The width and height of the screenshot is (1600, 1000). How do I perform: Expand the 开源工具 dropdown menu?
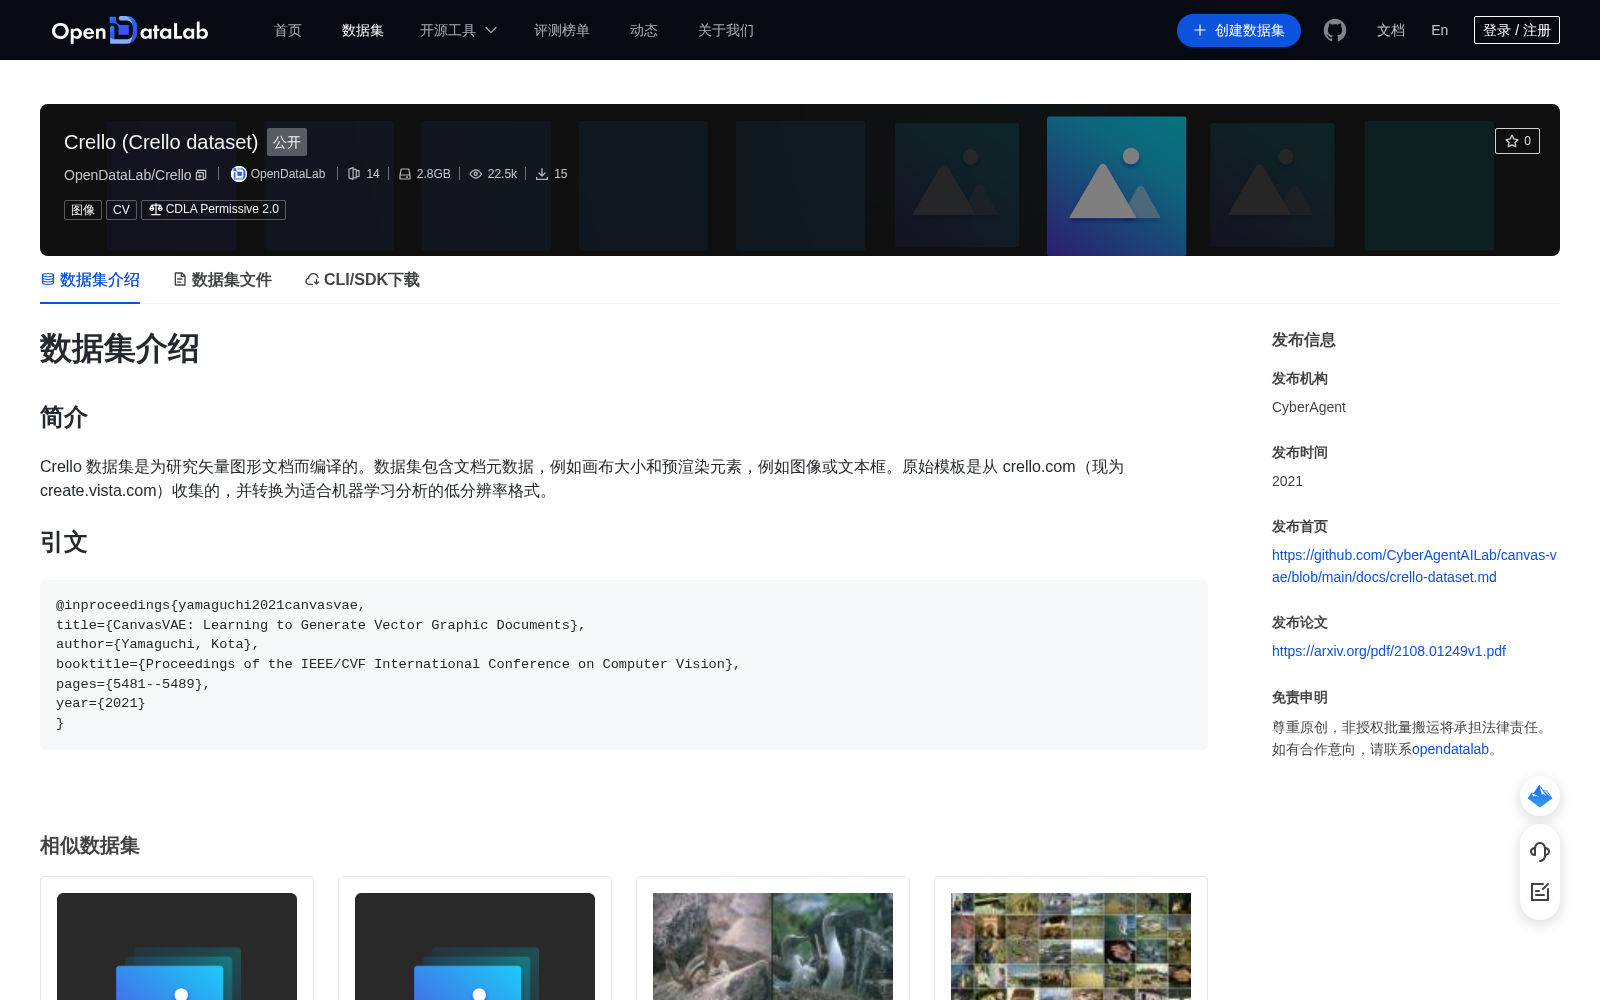[458, 30]
